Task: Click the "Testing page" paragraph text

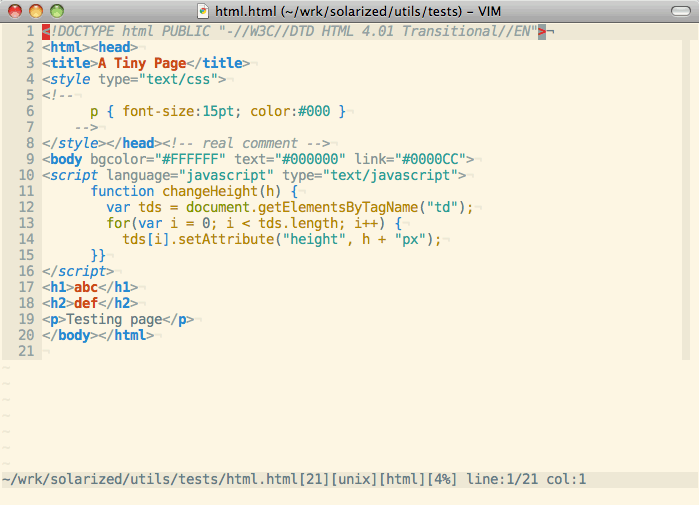Action: pos(114,319)
